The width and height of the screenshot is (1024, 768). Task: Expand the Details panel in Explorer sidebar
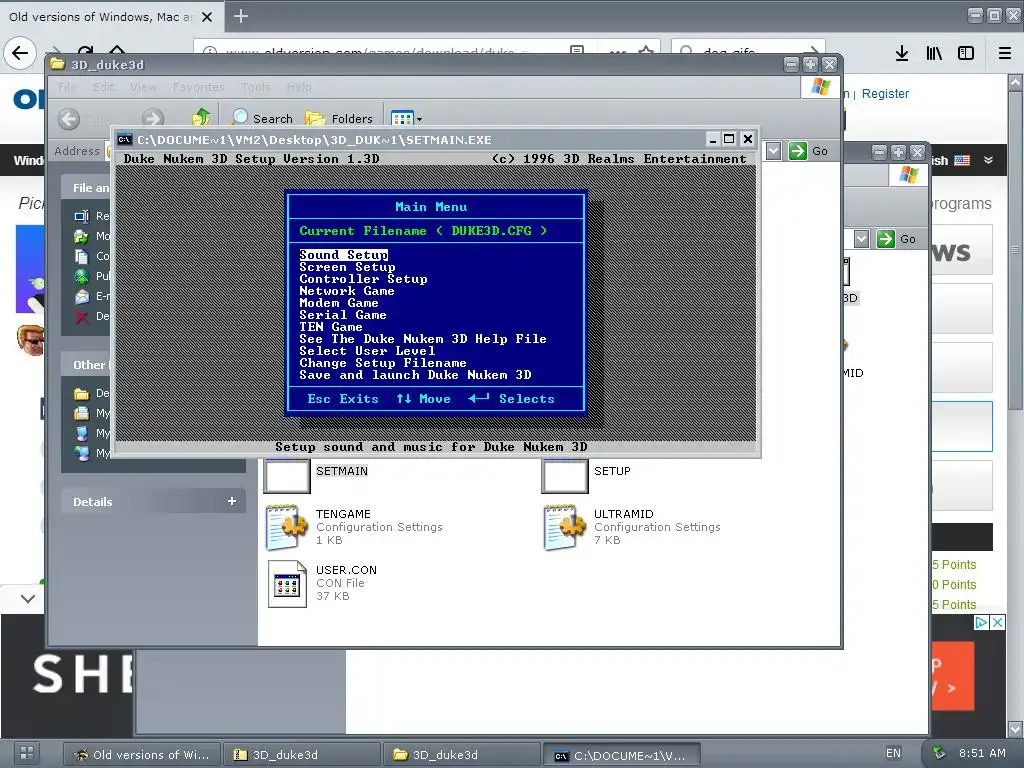(x=231, y=501)
